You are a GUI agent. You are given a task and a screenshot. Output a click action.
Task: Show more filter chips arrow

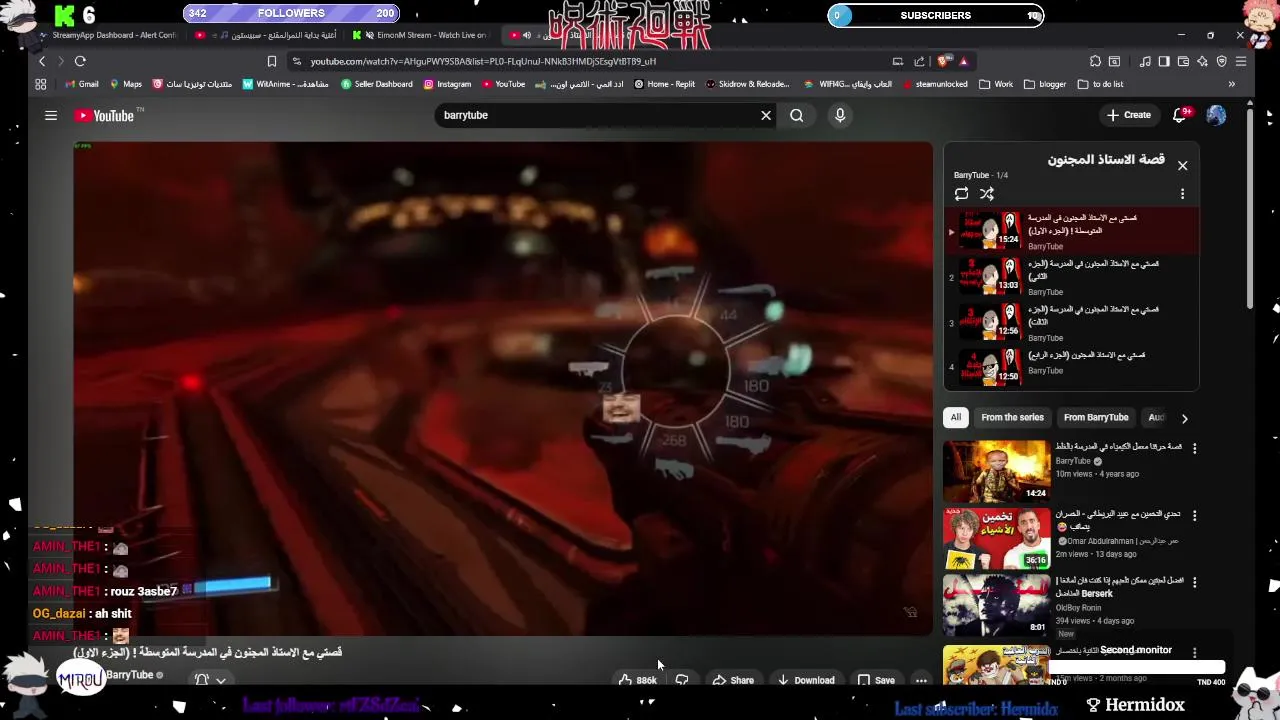click(1184, 418)
